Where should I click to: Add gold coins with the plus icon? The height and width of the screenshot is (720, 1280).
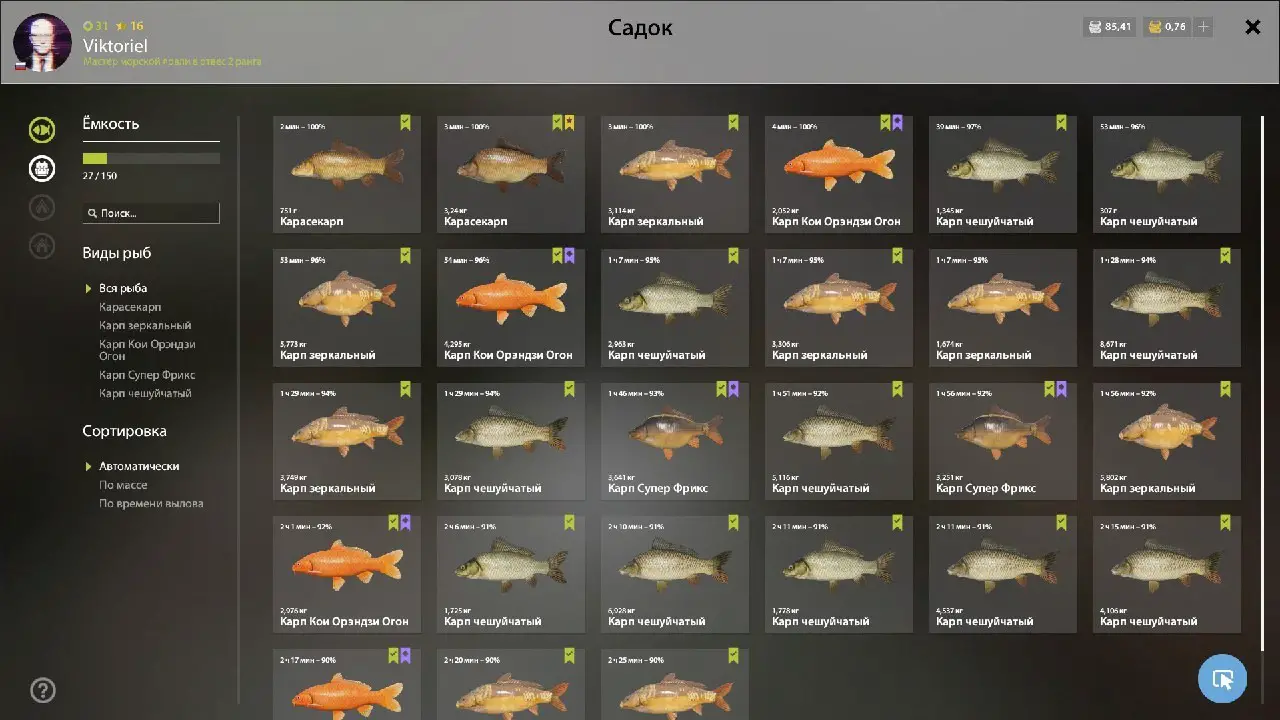(x=1204, y=27)
